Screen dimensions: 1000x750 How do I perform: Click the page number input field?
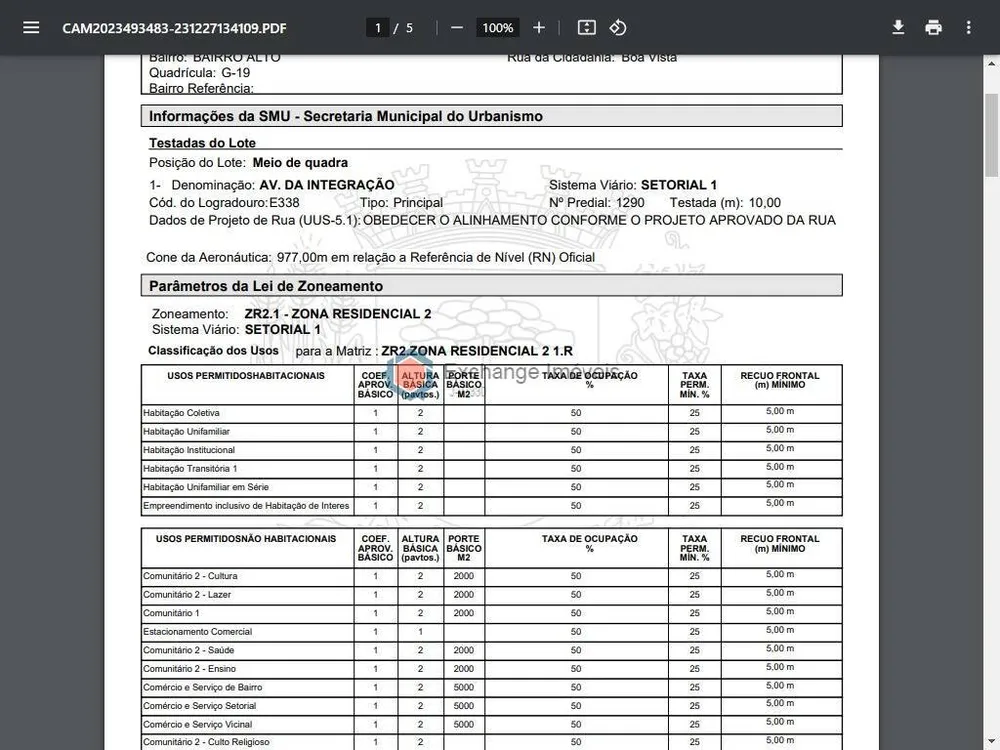coord(378,27)
